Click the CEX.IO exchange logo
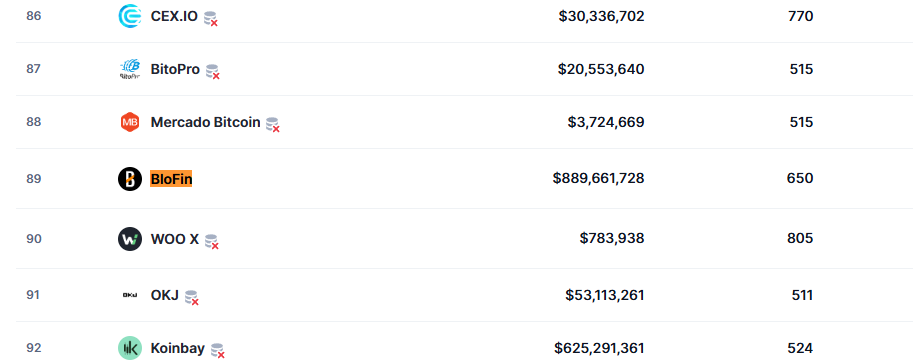 pos(129,16)
